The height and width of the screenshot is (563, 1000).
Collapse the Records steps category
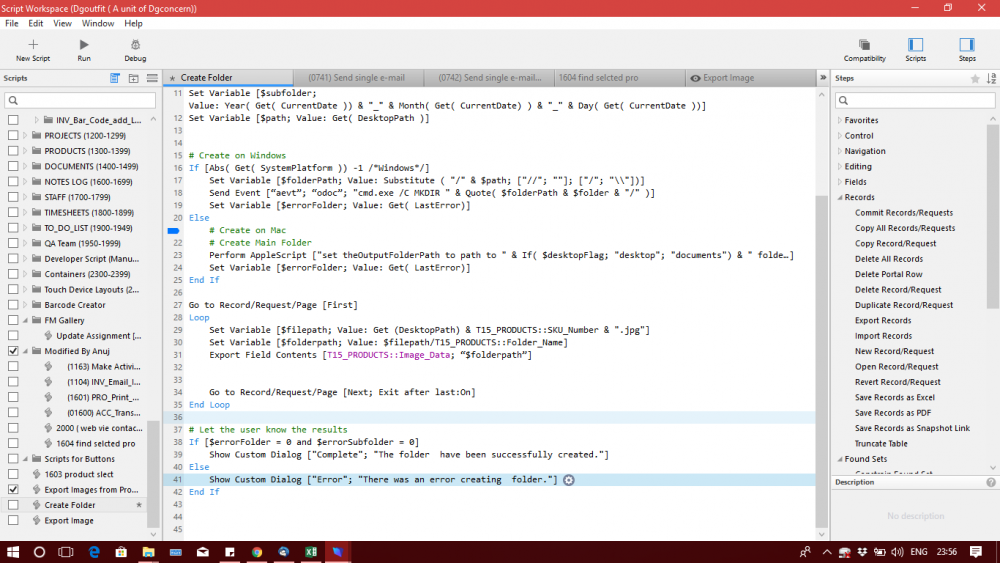coord(840,198)
